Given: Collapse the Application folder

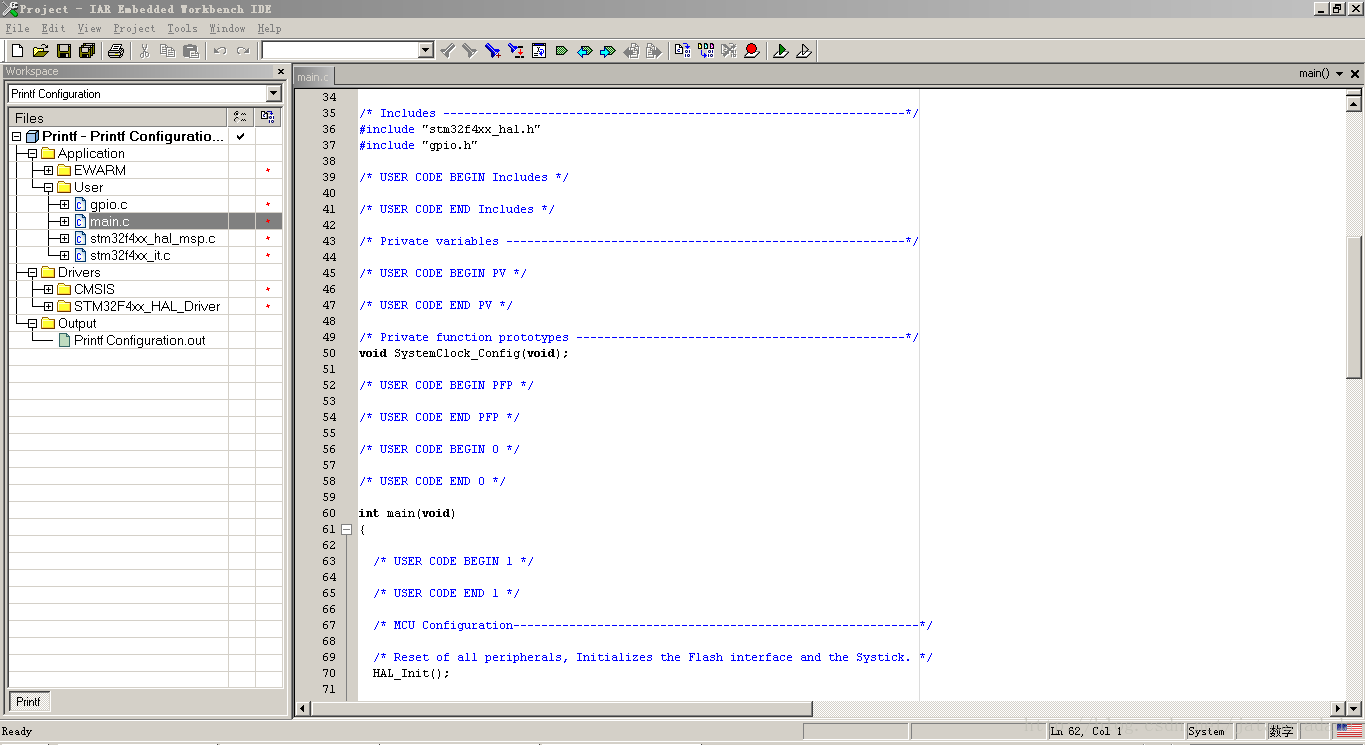Looking at the screenshot, I should point(32,153).
